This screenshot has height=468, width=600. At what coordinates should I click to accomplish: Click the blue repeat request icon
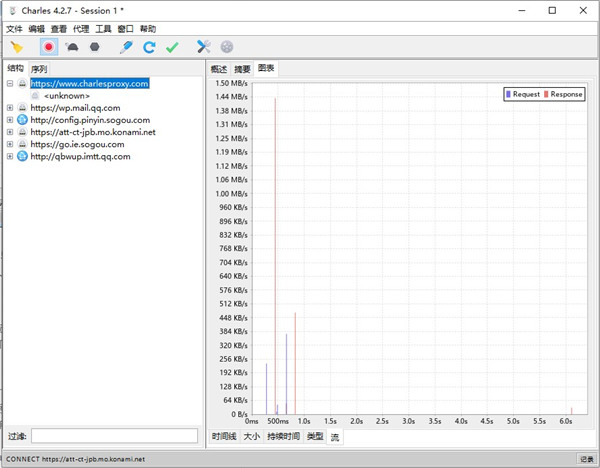149,47
